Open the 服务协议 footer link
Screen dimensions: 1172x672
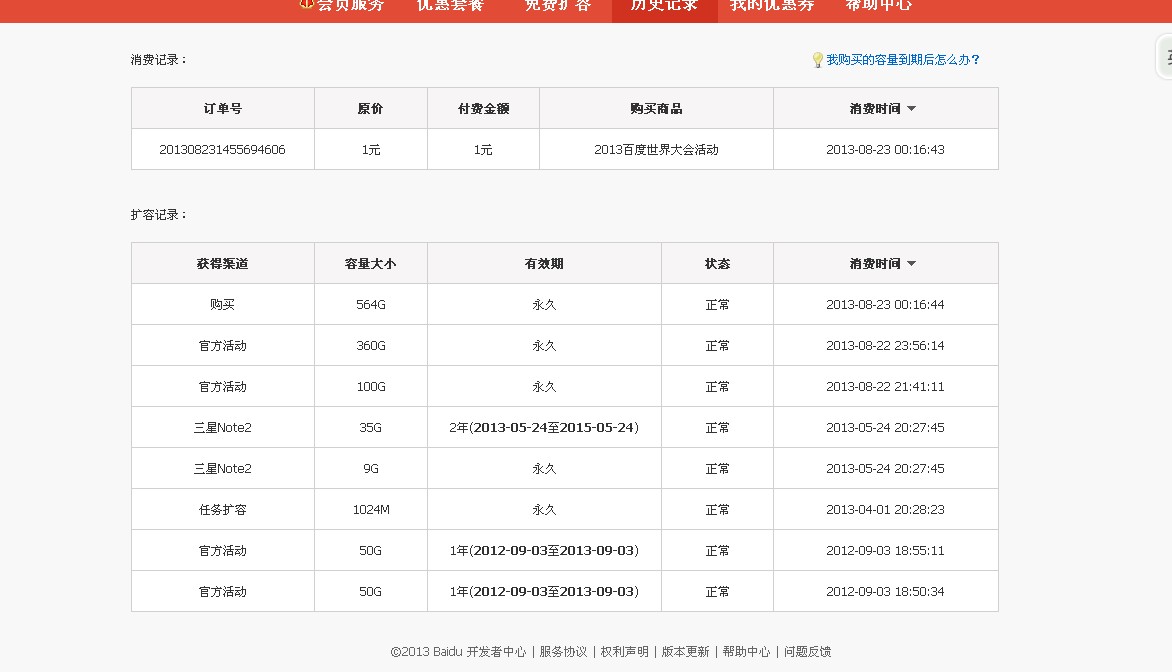click(563, 652)
